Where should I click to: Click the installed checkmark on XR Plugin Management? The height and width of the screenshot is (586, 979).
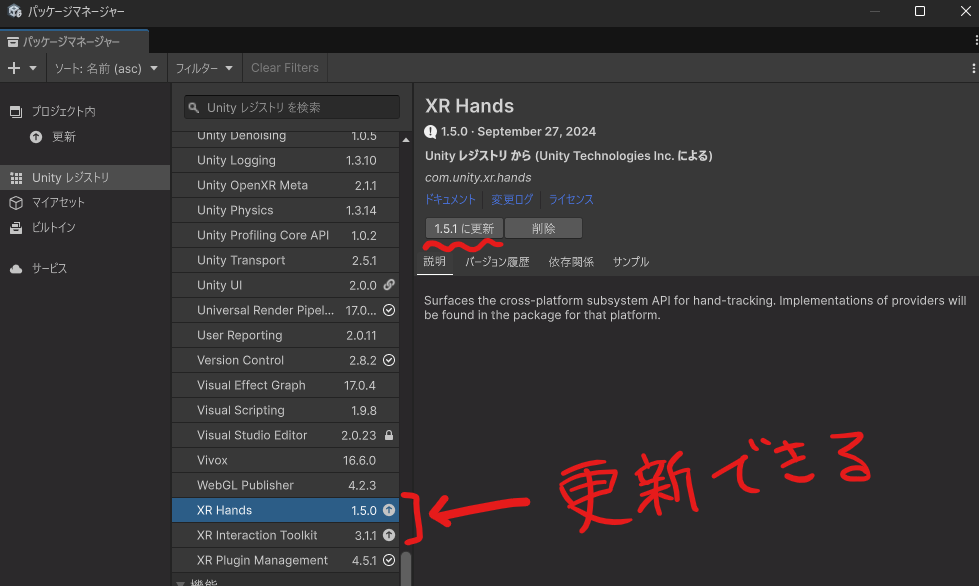click(389, 560)
